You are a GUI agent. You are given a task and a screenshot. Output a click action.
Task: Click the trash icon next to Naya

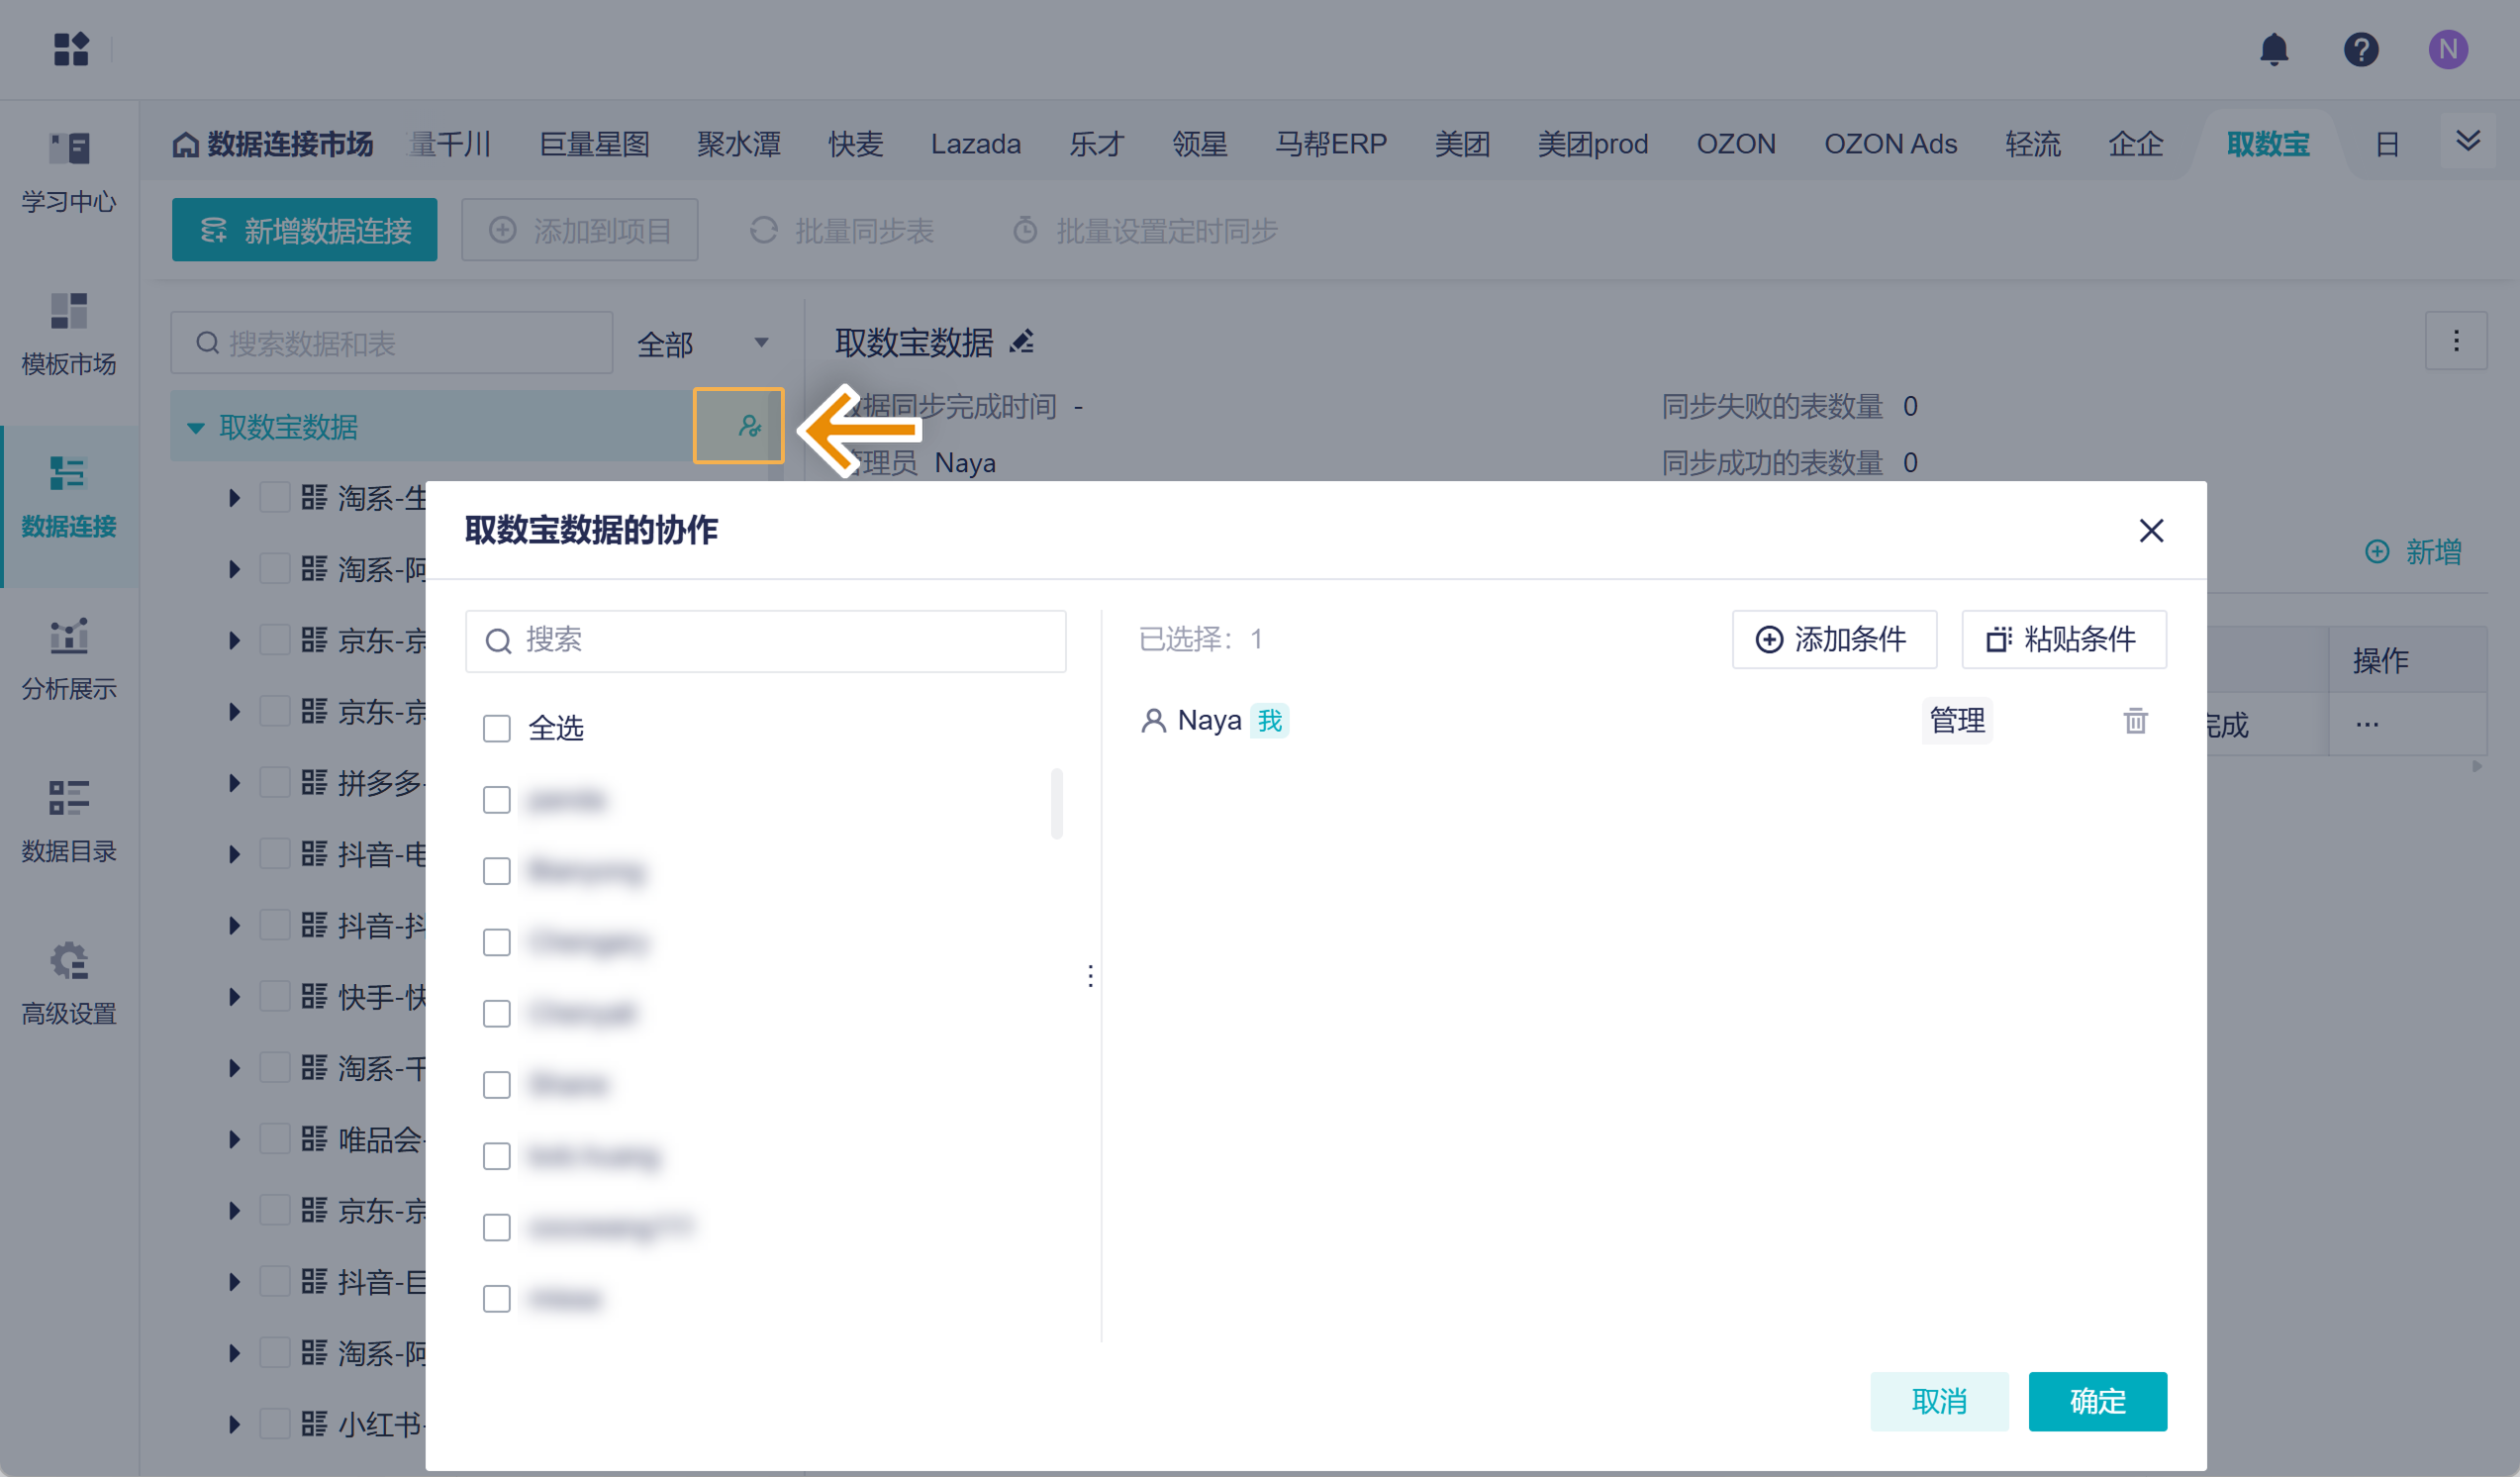point(2135,720)
